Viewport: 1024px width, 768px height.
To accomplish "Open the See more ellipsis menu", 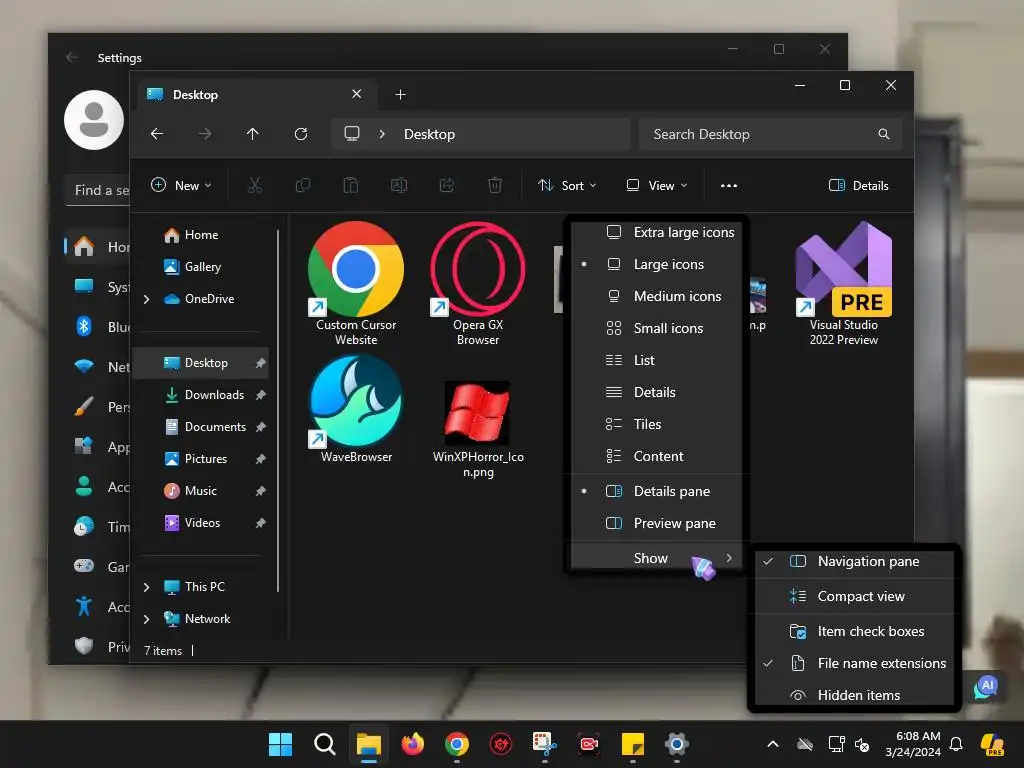I will pos(729,185).
